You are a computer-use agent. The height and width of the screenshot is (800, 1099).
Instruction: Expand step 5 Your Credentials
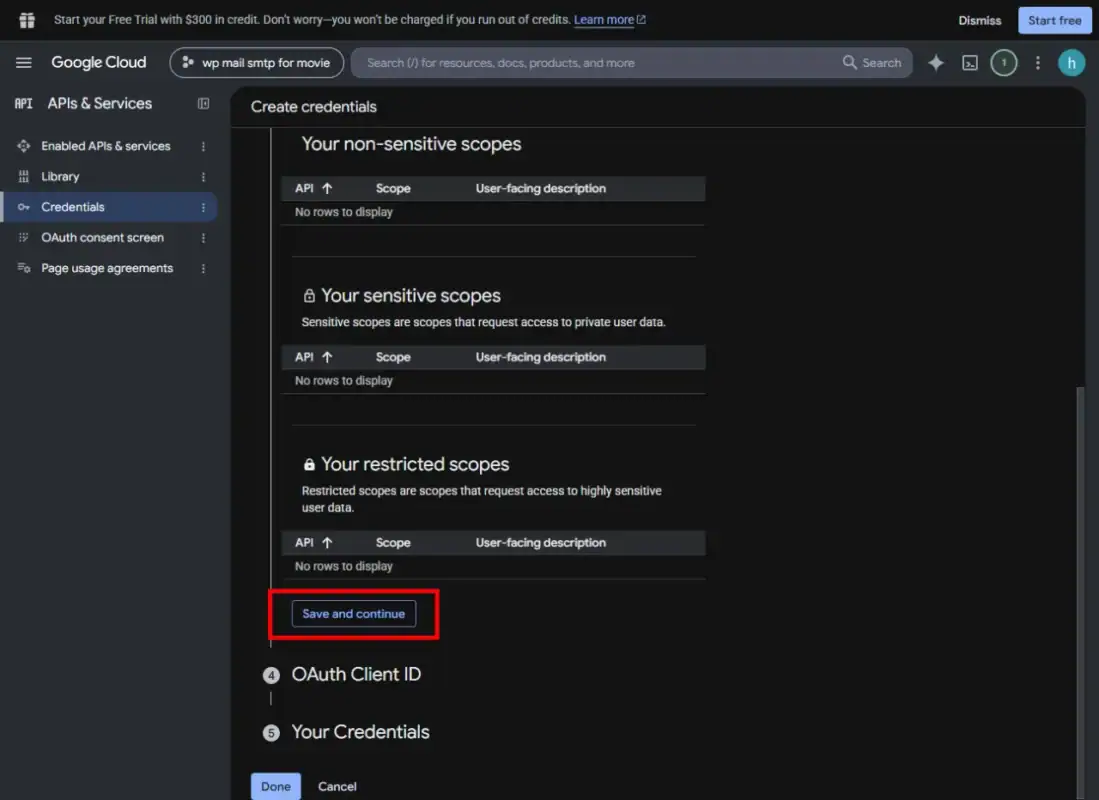point(360,732)
